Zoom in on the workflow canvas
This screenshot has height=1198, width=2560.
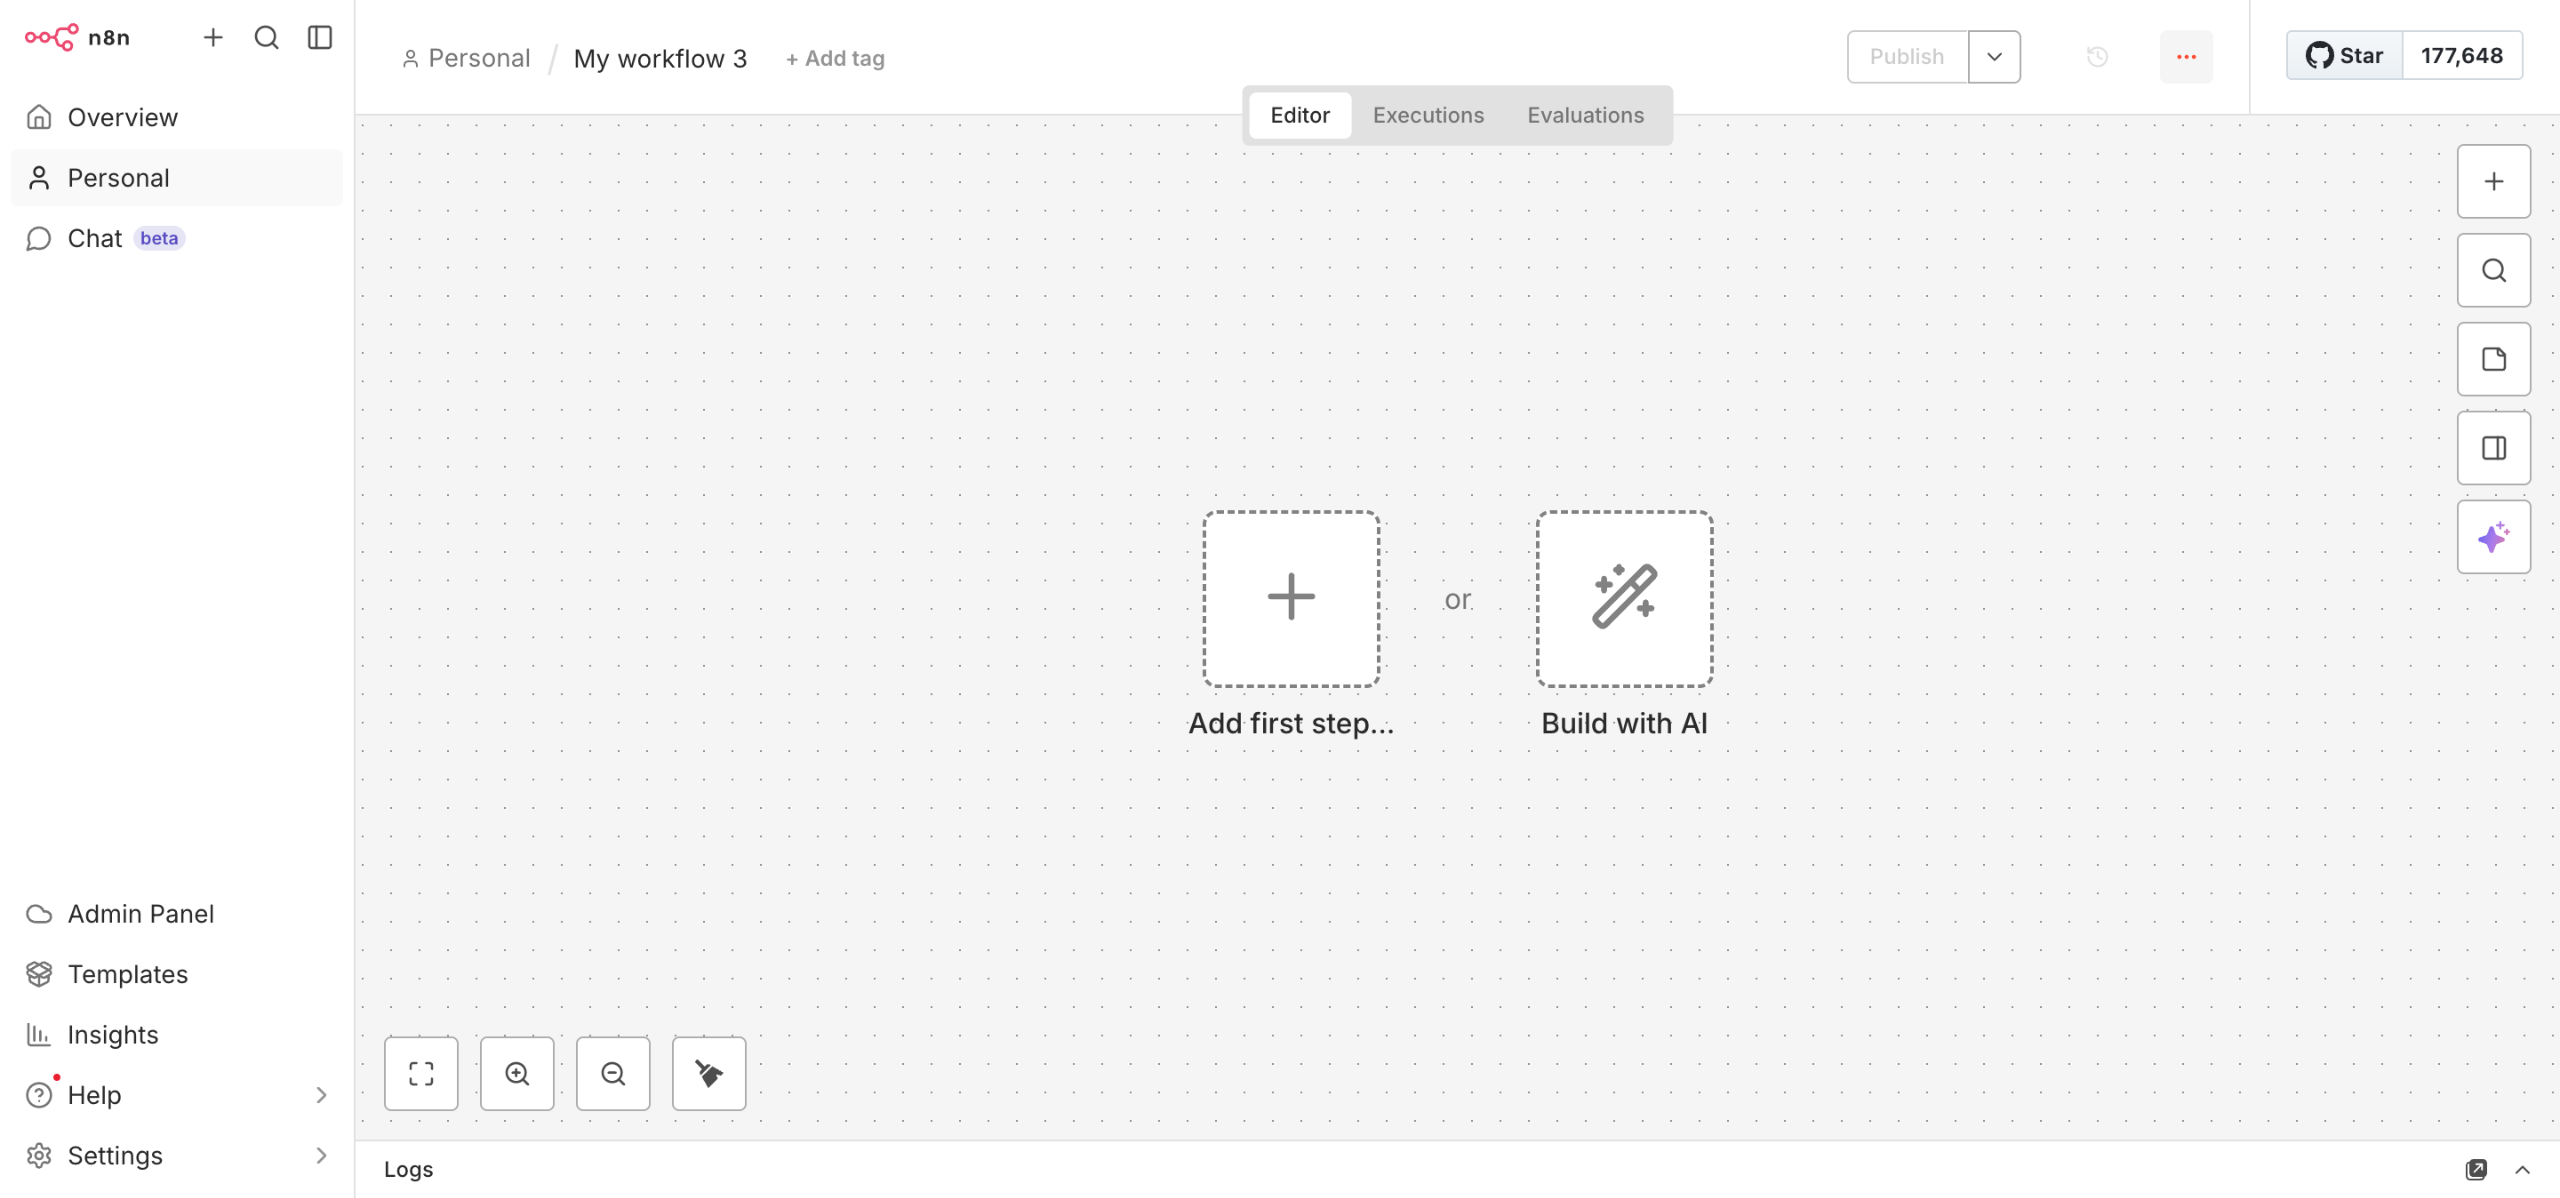(517, 1073)
